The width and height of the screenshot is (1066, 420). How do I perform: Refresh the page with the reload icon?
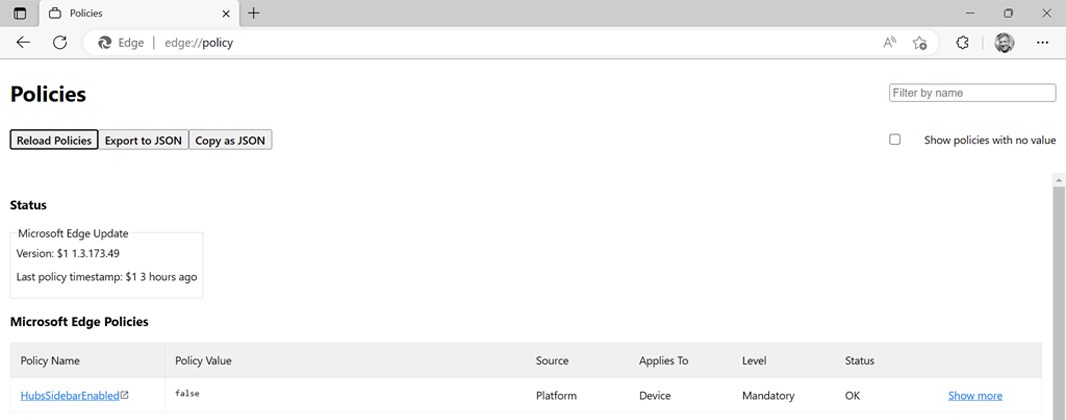click(60, 43)
